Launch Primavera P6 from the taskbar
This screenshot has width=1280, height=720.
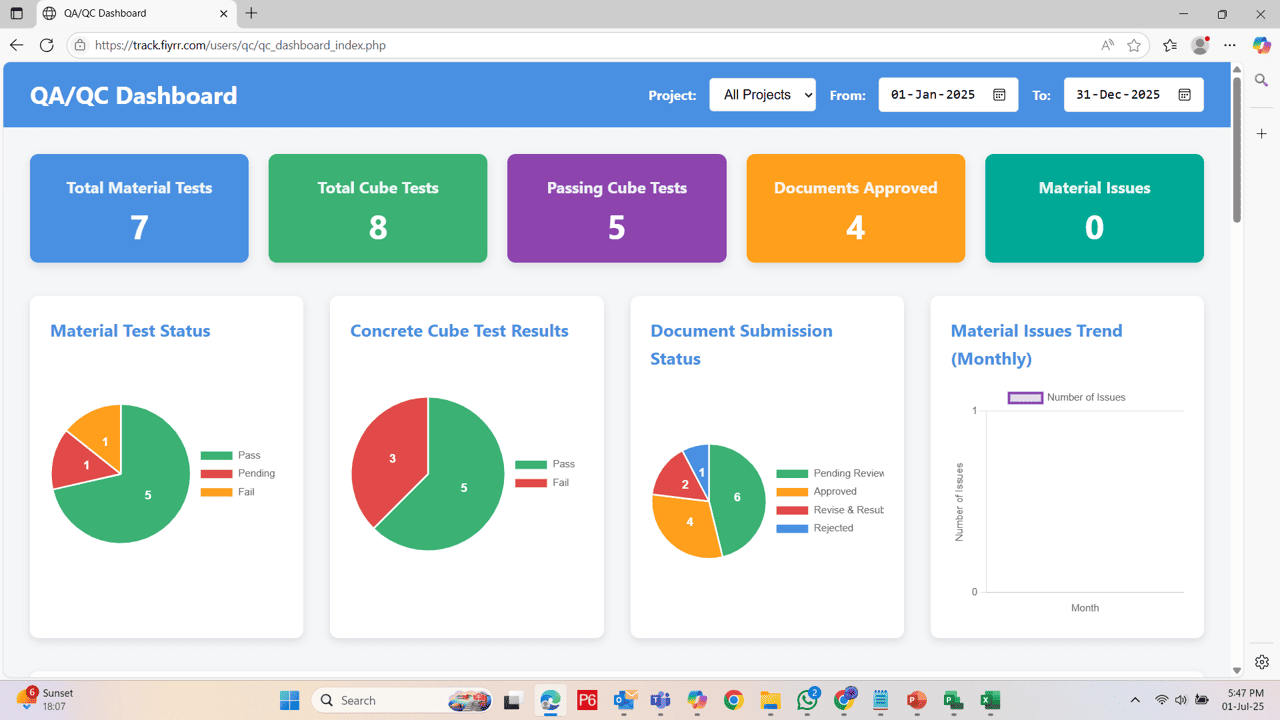click(x=586, y=700)
